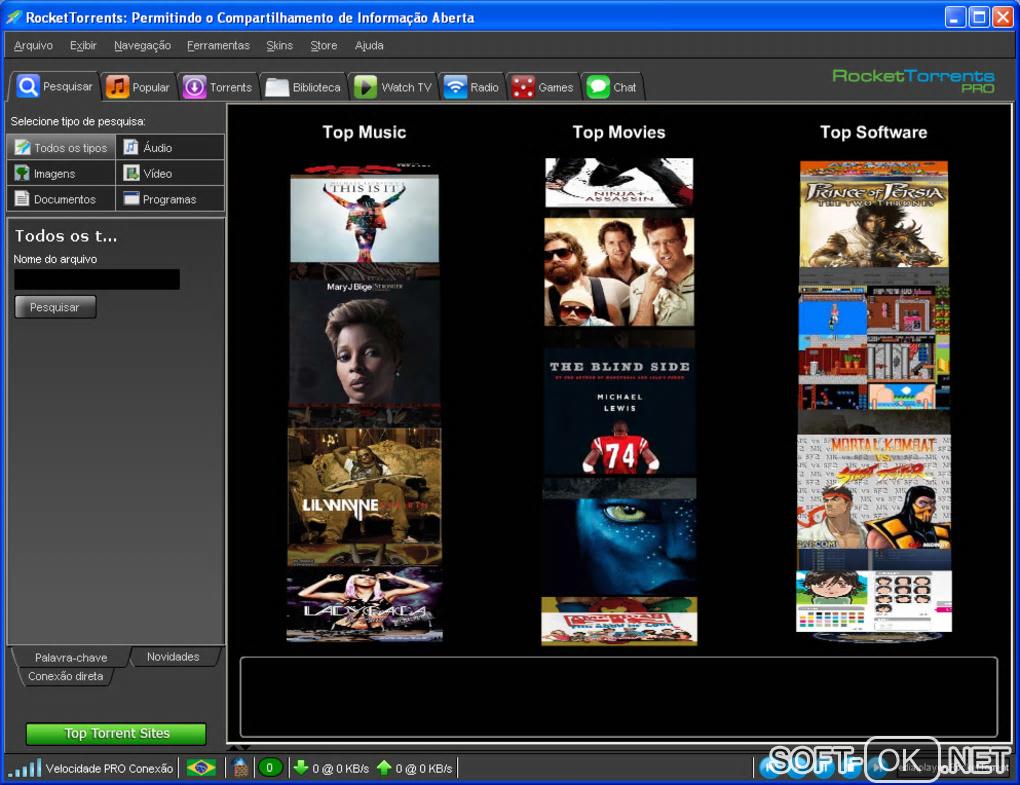Open the retro game screenshots collage thumbnail

[x=874, y=347]
